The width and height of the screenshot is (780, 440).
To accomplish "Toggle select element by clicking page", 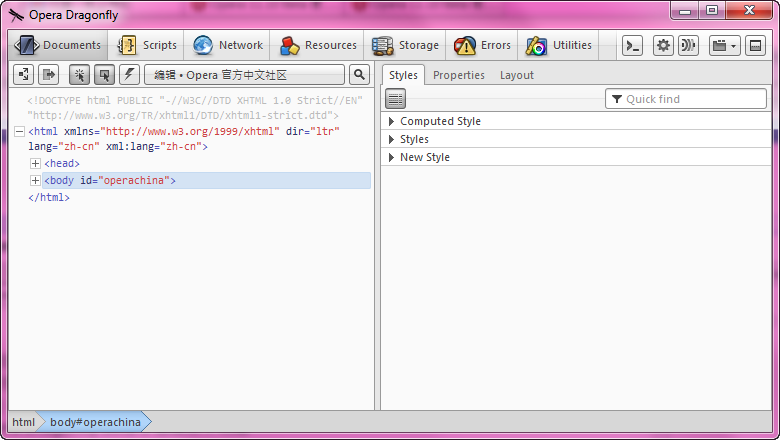I will tap(79, 75).
